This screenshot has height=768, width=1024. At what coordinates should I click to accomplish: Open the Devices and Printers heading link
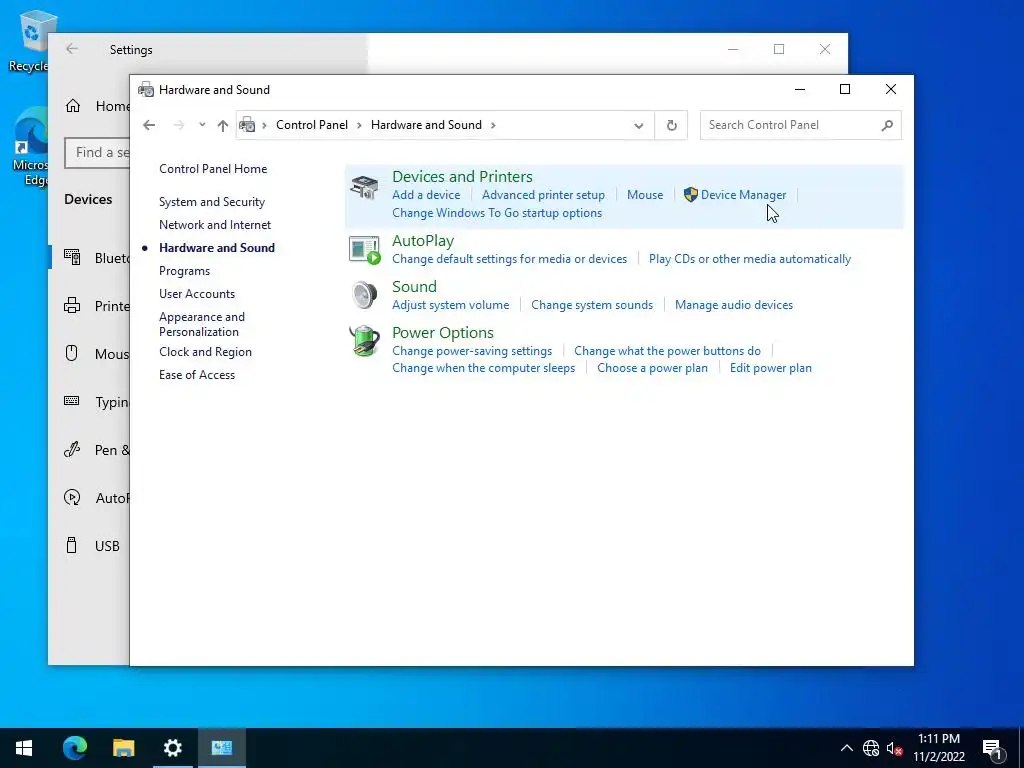[462, 176]
